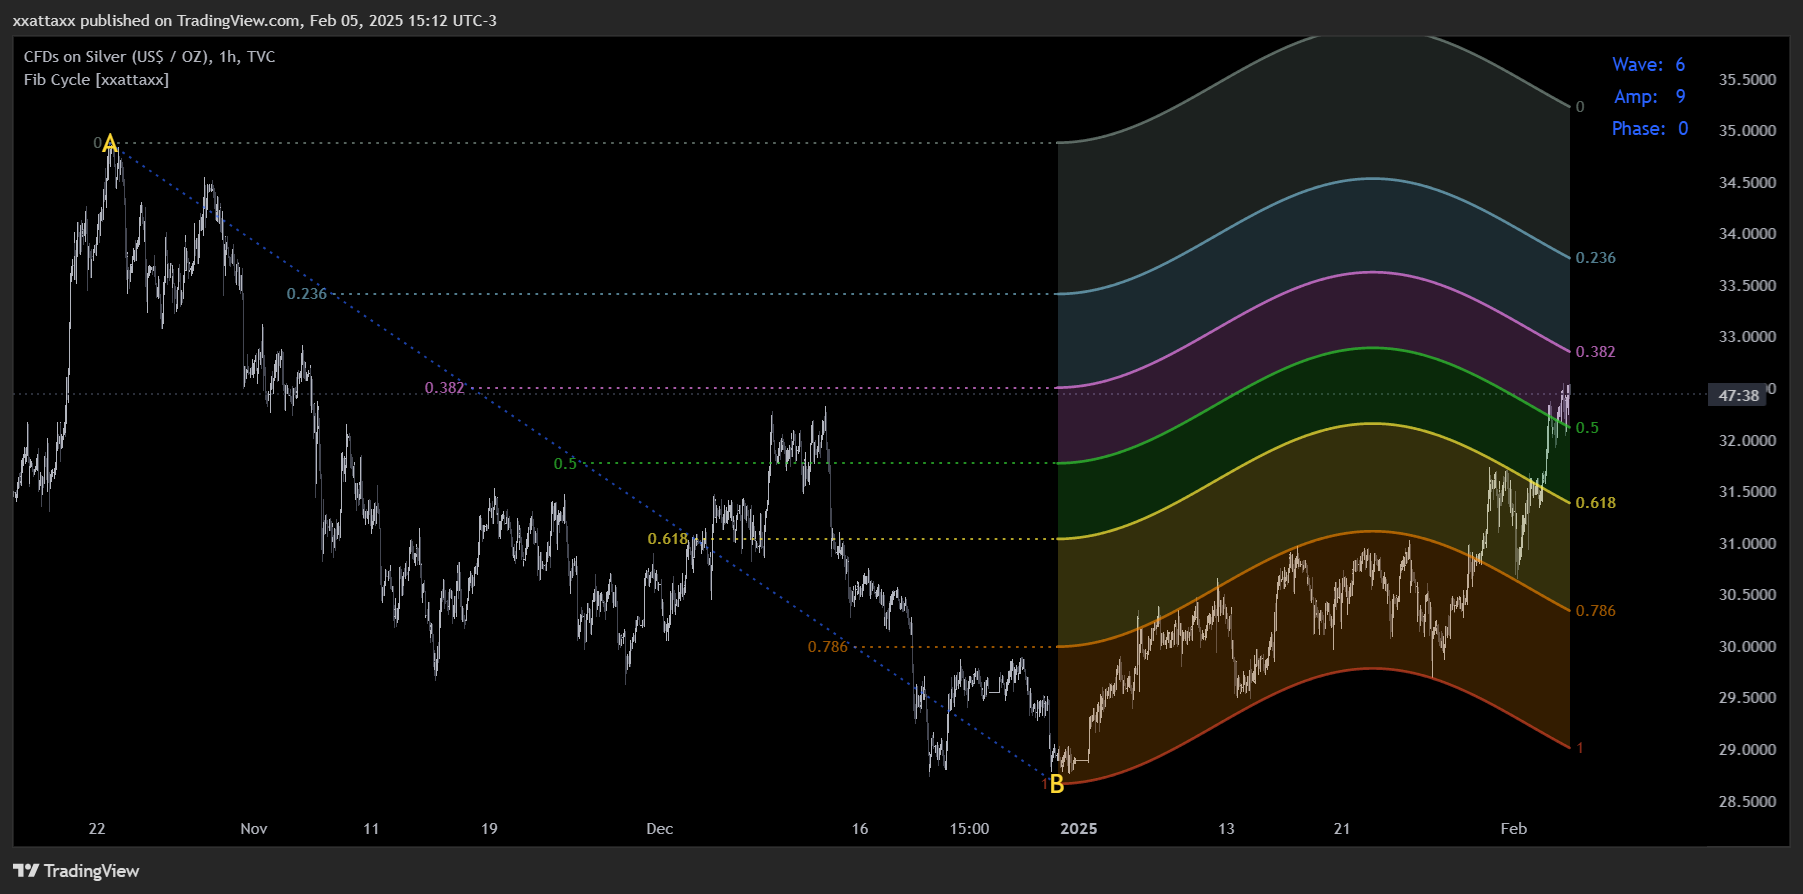
Task: Click the 34.0000 price axis label
Action: click(x=1747, y=233)
